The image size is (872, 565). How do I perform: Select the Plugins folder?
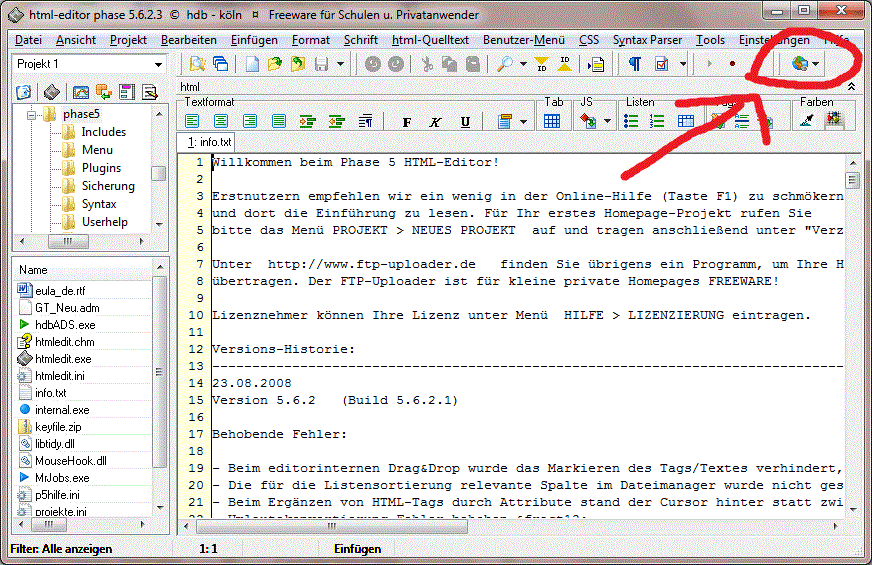point(101,168)
